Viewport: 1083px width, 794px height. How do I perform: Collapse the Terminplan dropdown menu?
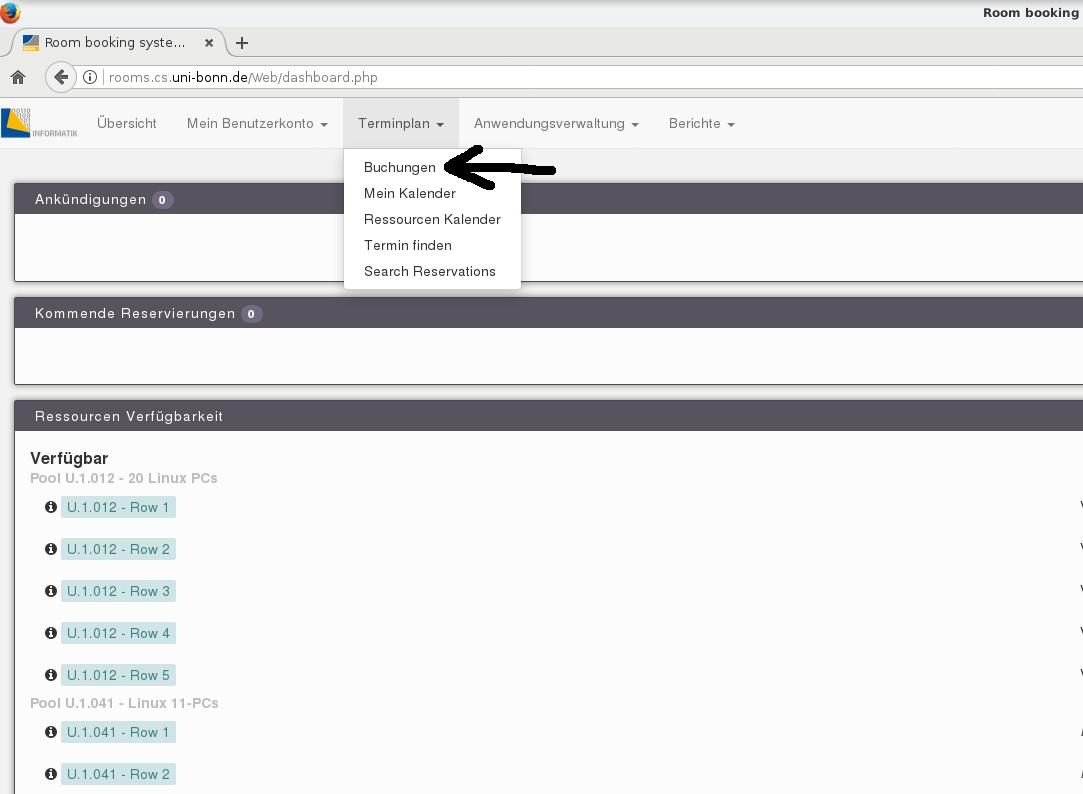(400, 124)
